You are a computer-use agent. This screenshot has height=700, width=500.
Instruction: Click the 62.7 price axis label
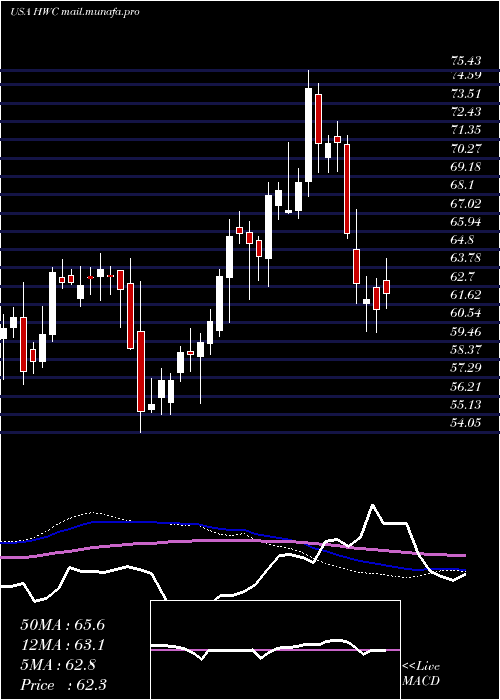point(462,276)
